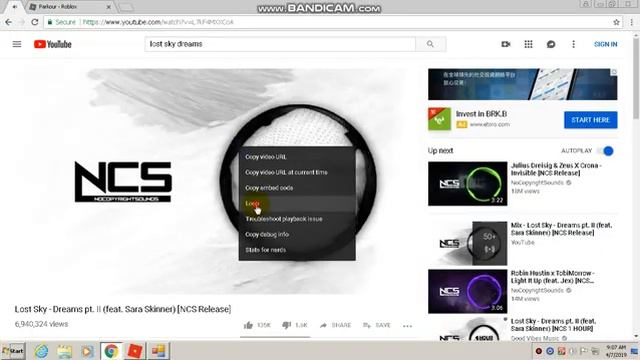
Task: Open the Robin Hustin x TobiMorrow title link
Action: (552, 277)
